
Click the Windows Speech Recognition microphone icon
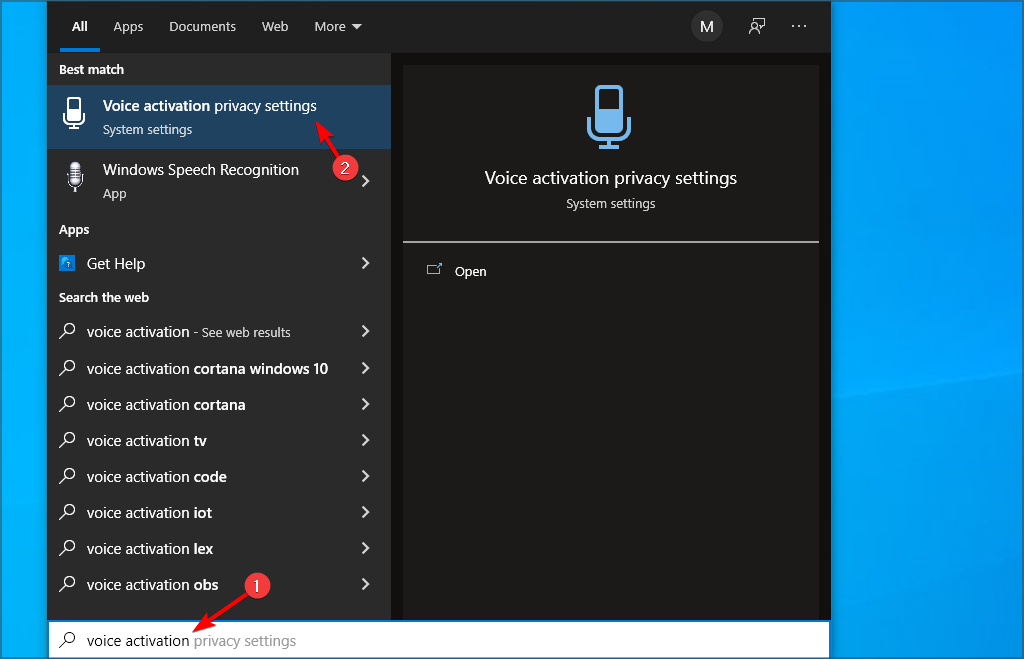[75, 177]
